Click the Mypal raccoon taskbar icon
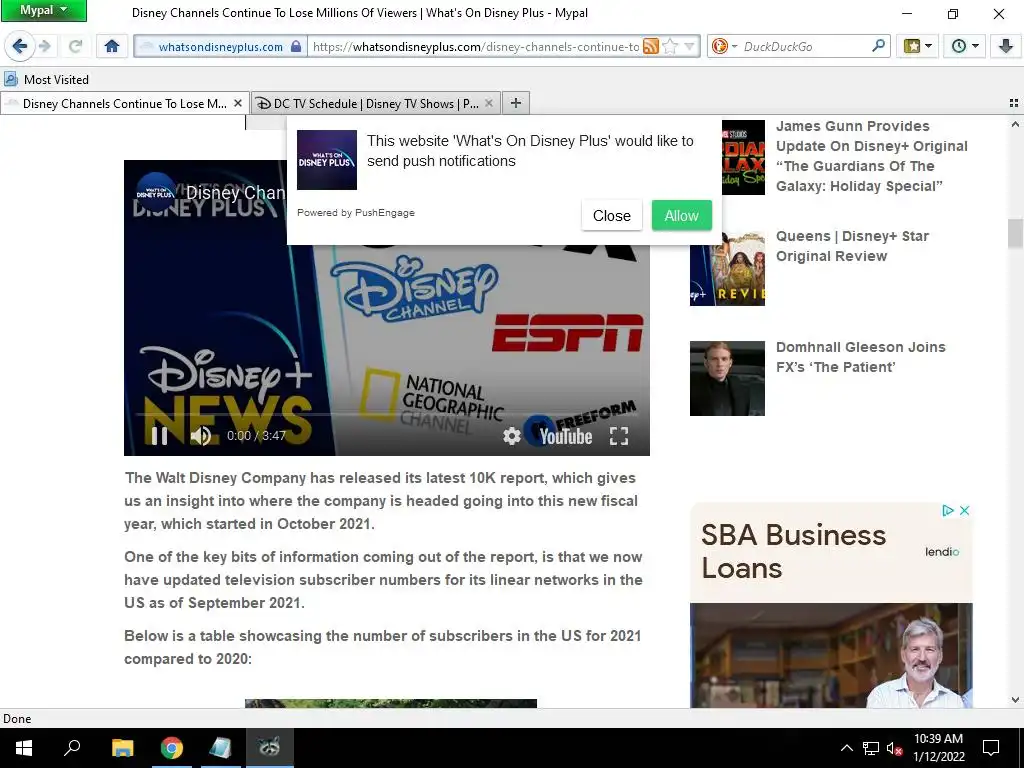 point(269,748)
